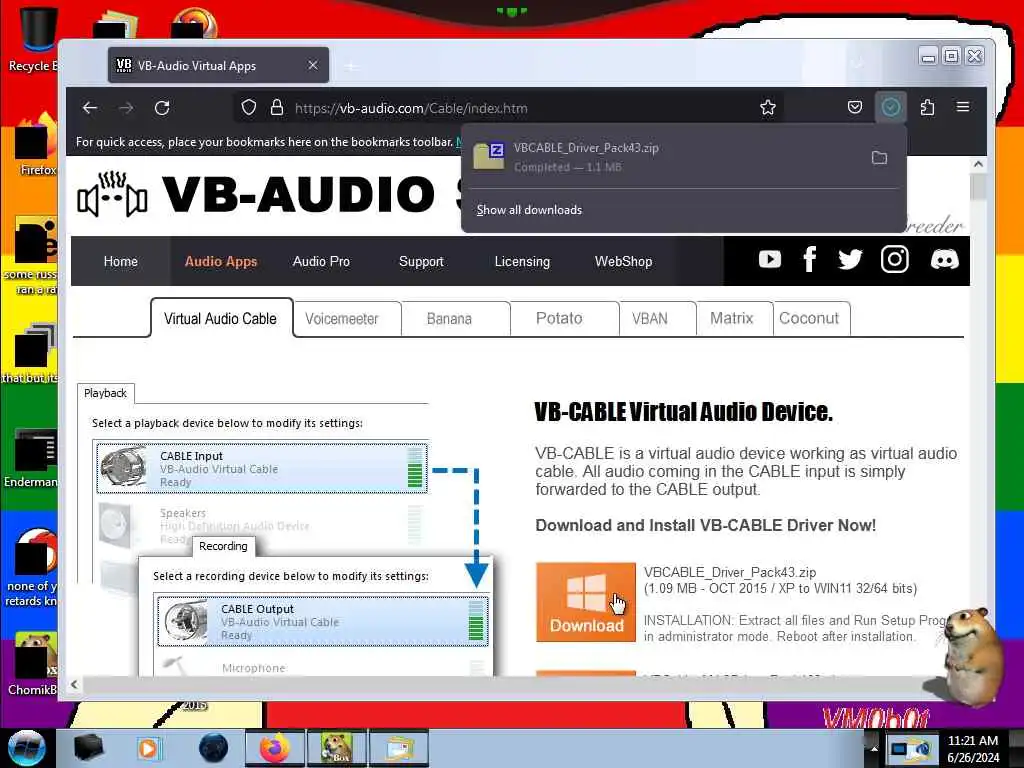Open the Windows Start orb
Viewport: 1024px width, 768px height.
[x=26, y=748]
